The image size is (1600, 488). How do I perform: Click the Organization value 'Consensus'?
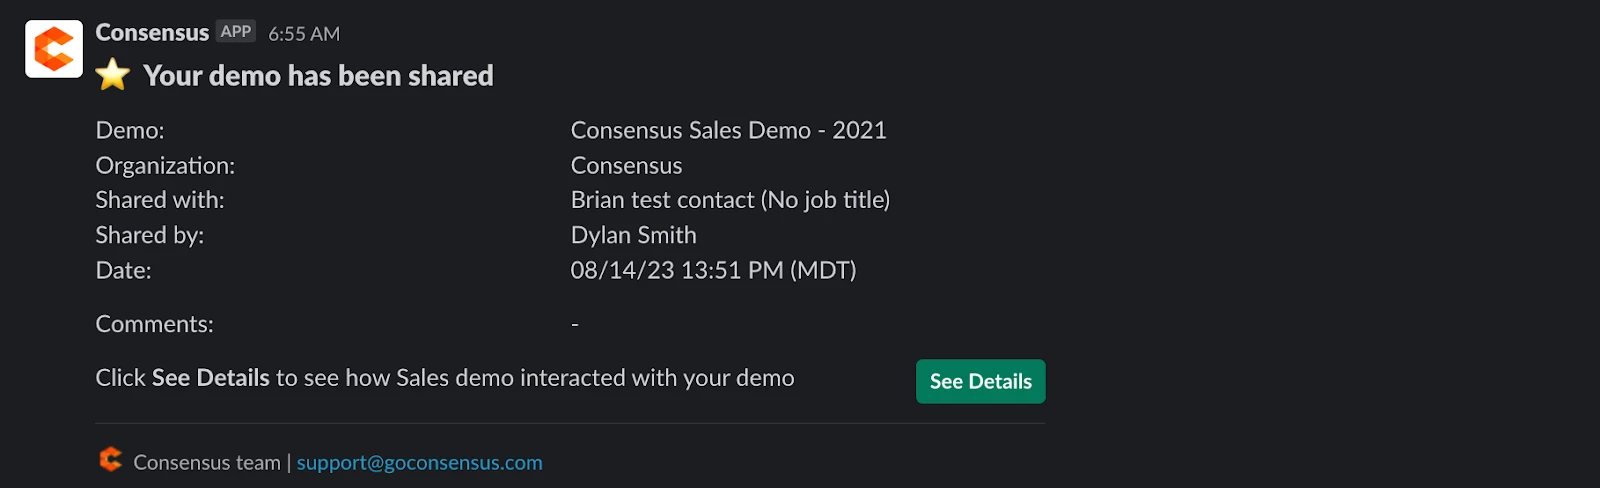click(x=626, y=165)
